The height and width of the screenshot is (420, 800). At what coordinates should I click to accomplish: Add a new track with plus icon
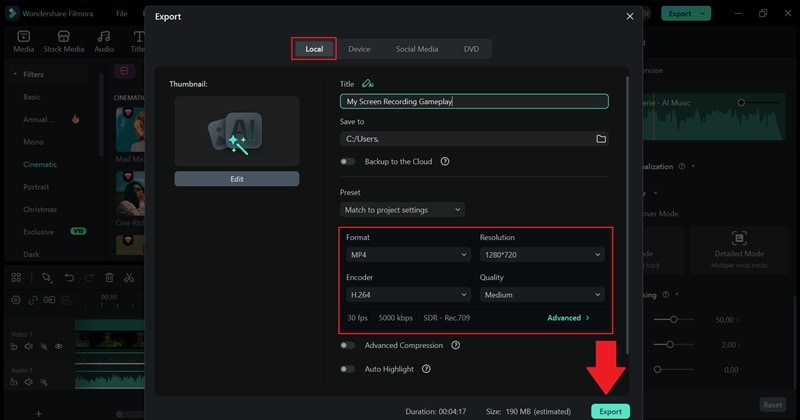click(x=38, y=413)
